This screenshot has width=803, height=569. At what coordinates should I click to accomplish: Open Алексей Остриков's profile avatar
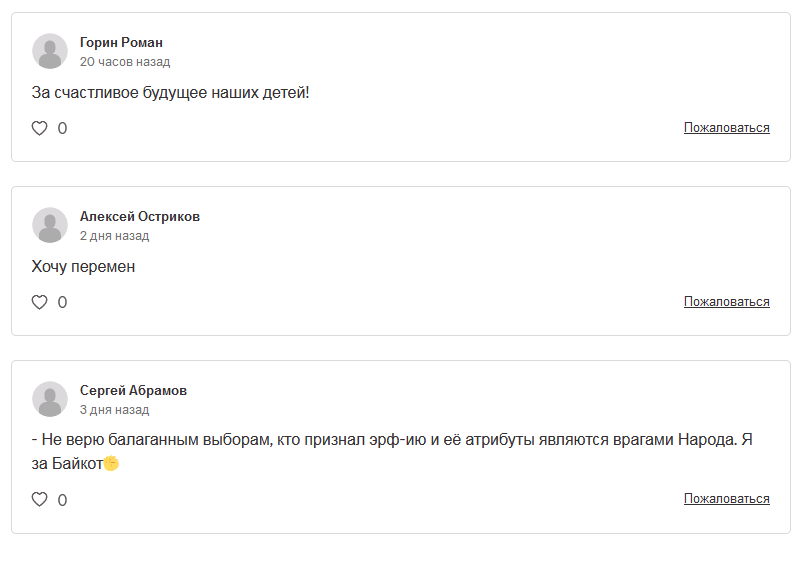(50, 225)
